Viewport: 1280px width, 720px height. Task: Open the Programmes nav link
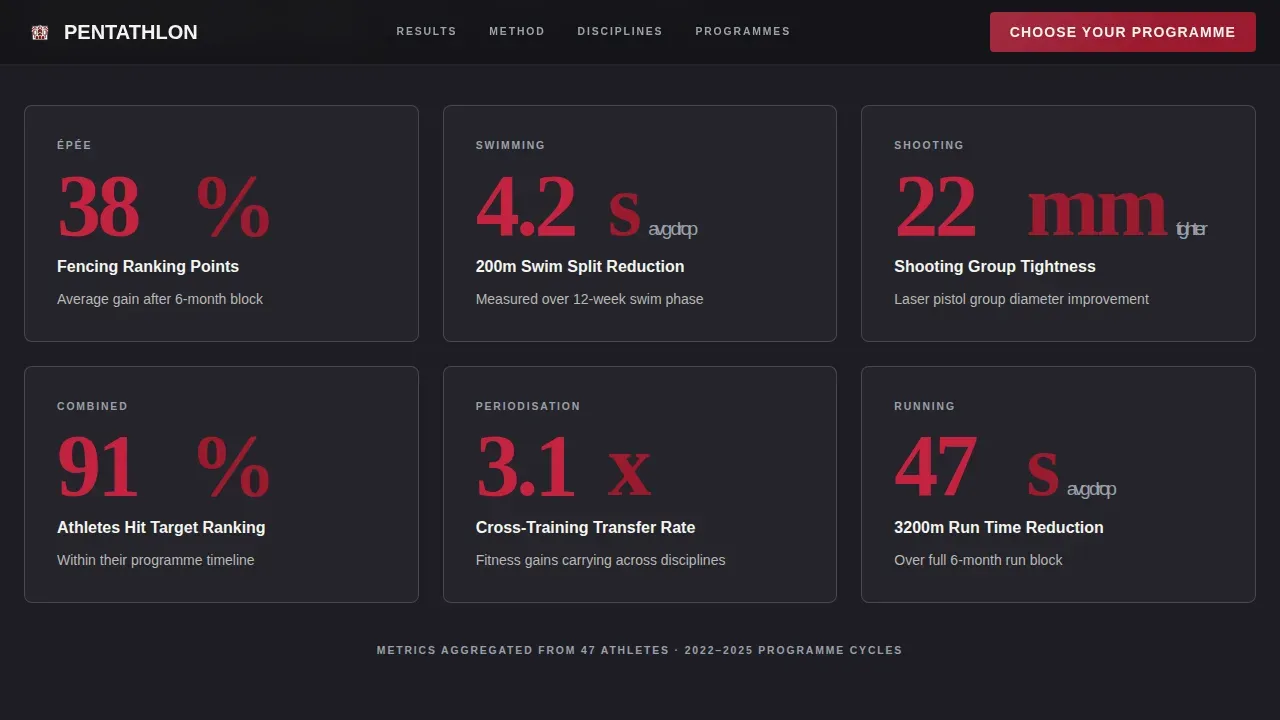coord(743,31)
